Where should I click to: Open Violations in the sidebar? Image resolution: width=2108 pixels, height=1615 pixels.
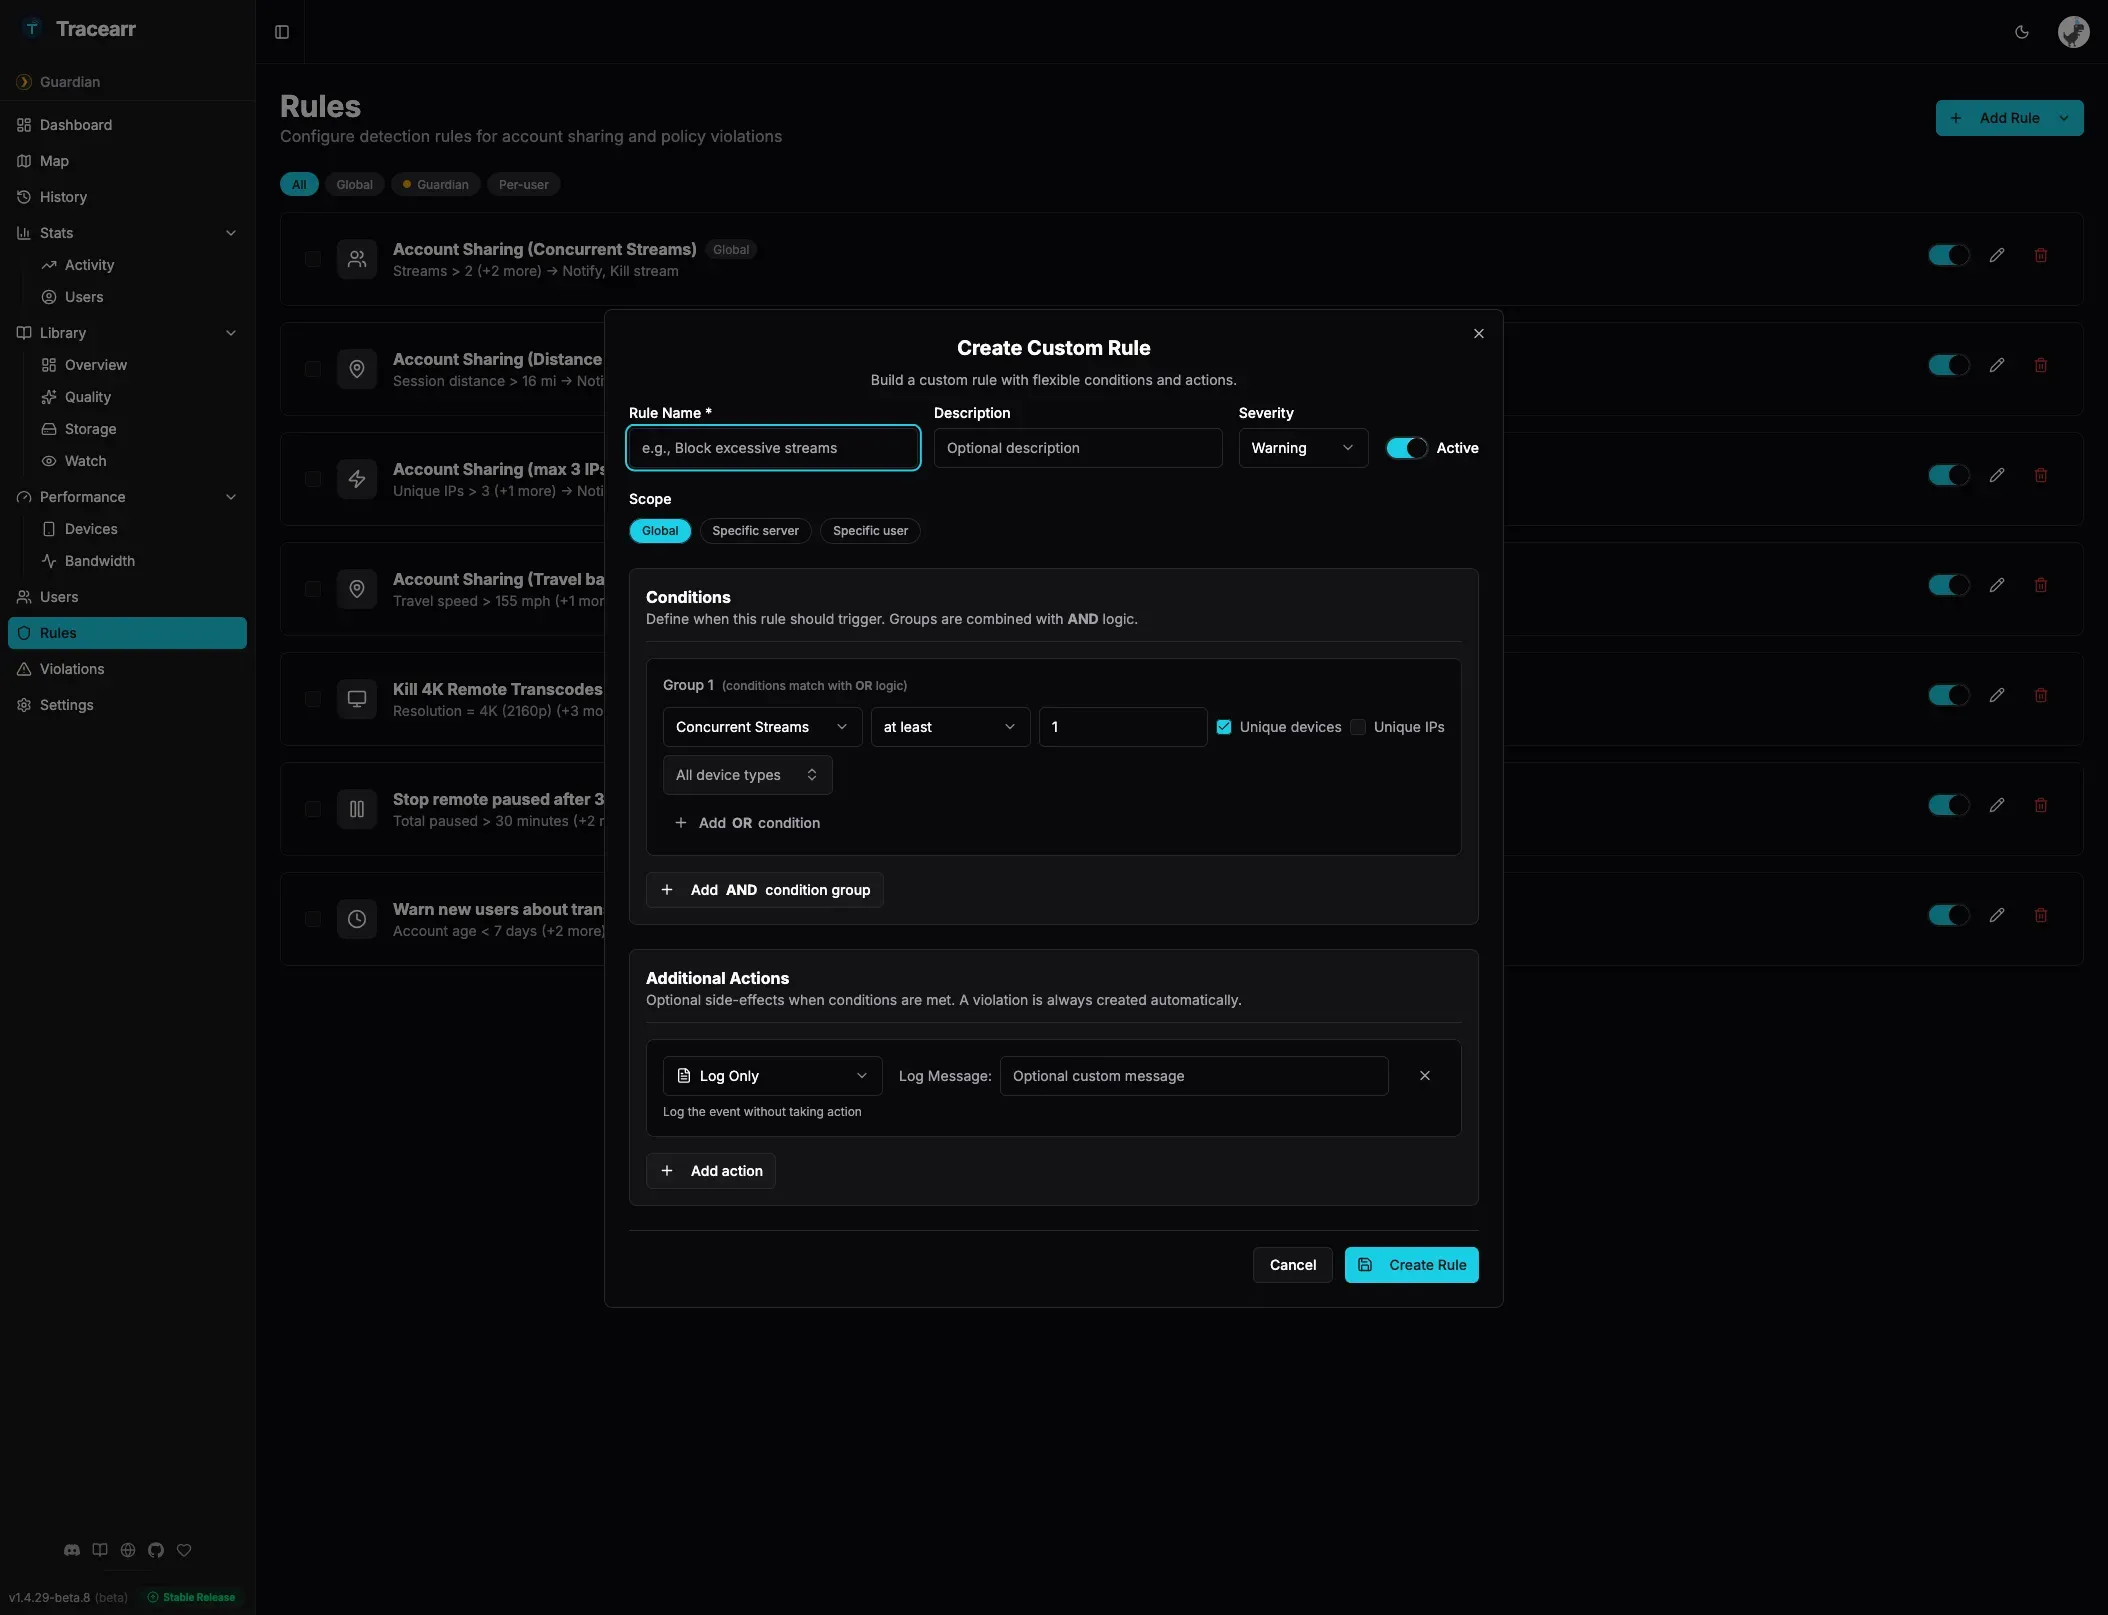(127, 669)
